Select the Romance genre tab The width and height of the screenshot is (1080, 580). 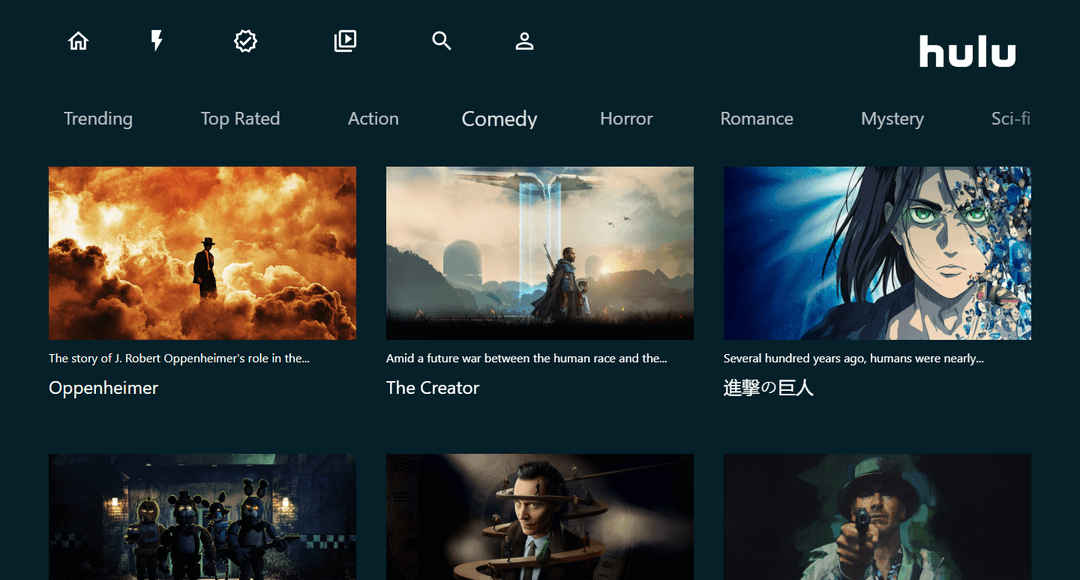pyautogui.click(x=756, y=119)
